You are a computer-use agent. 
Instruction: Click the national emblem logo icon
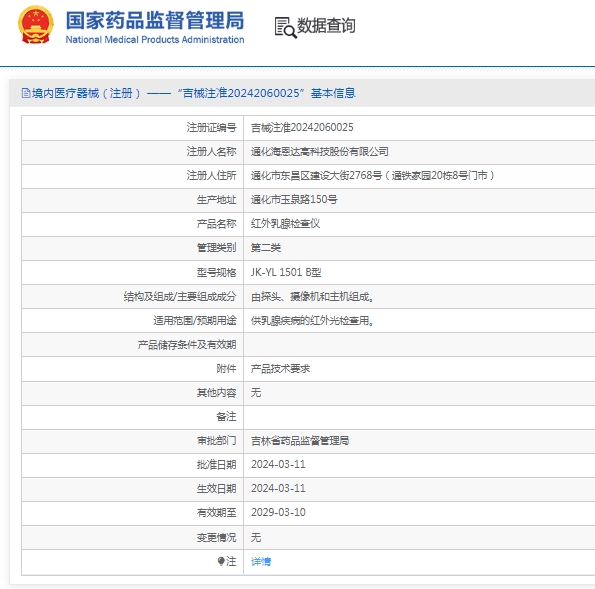pos(36,25)
